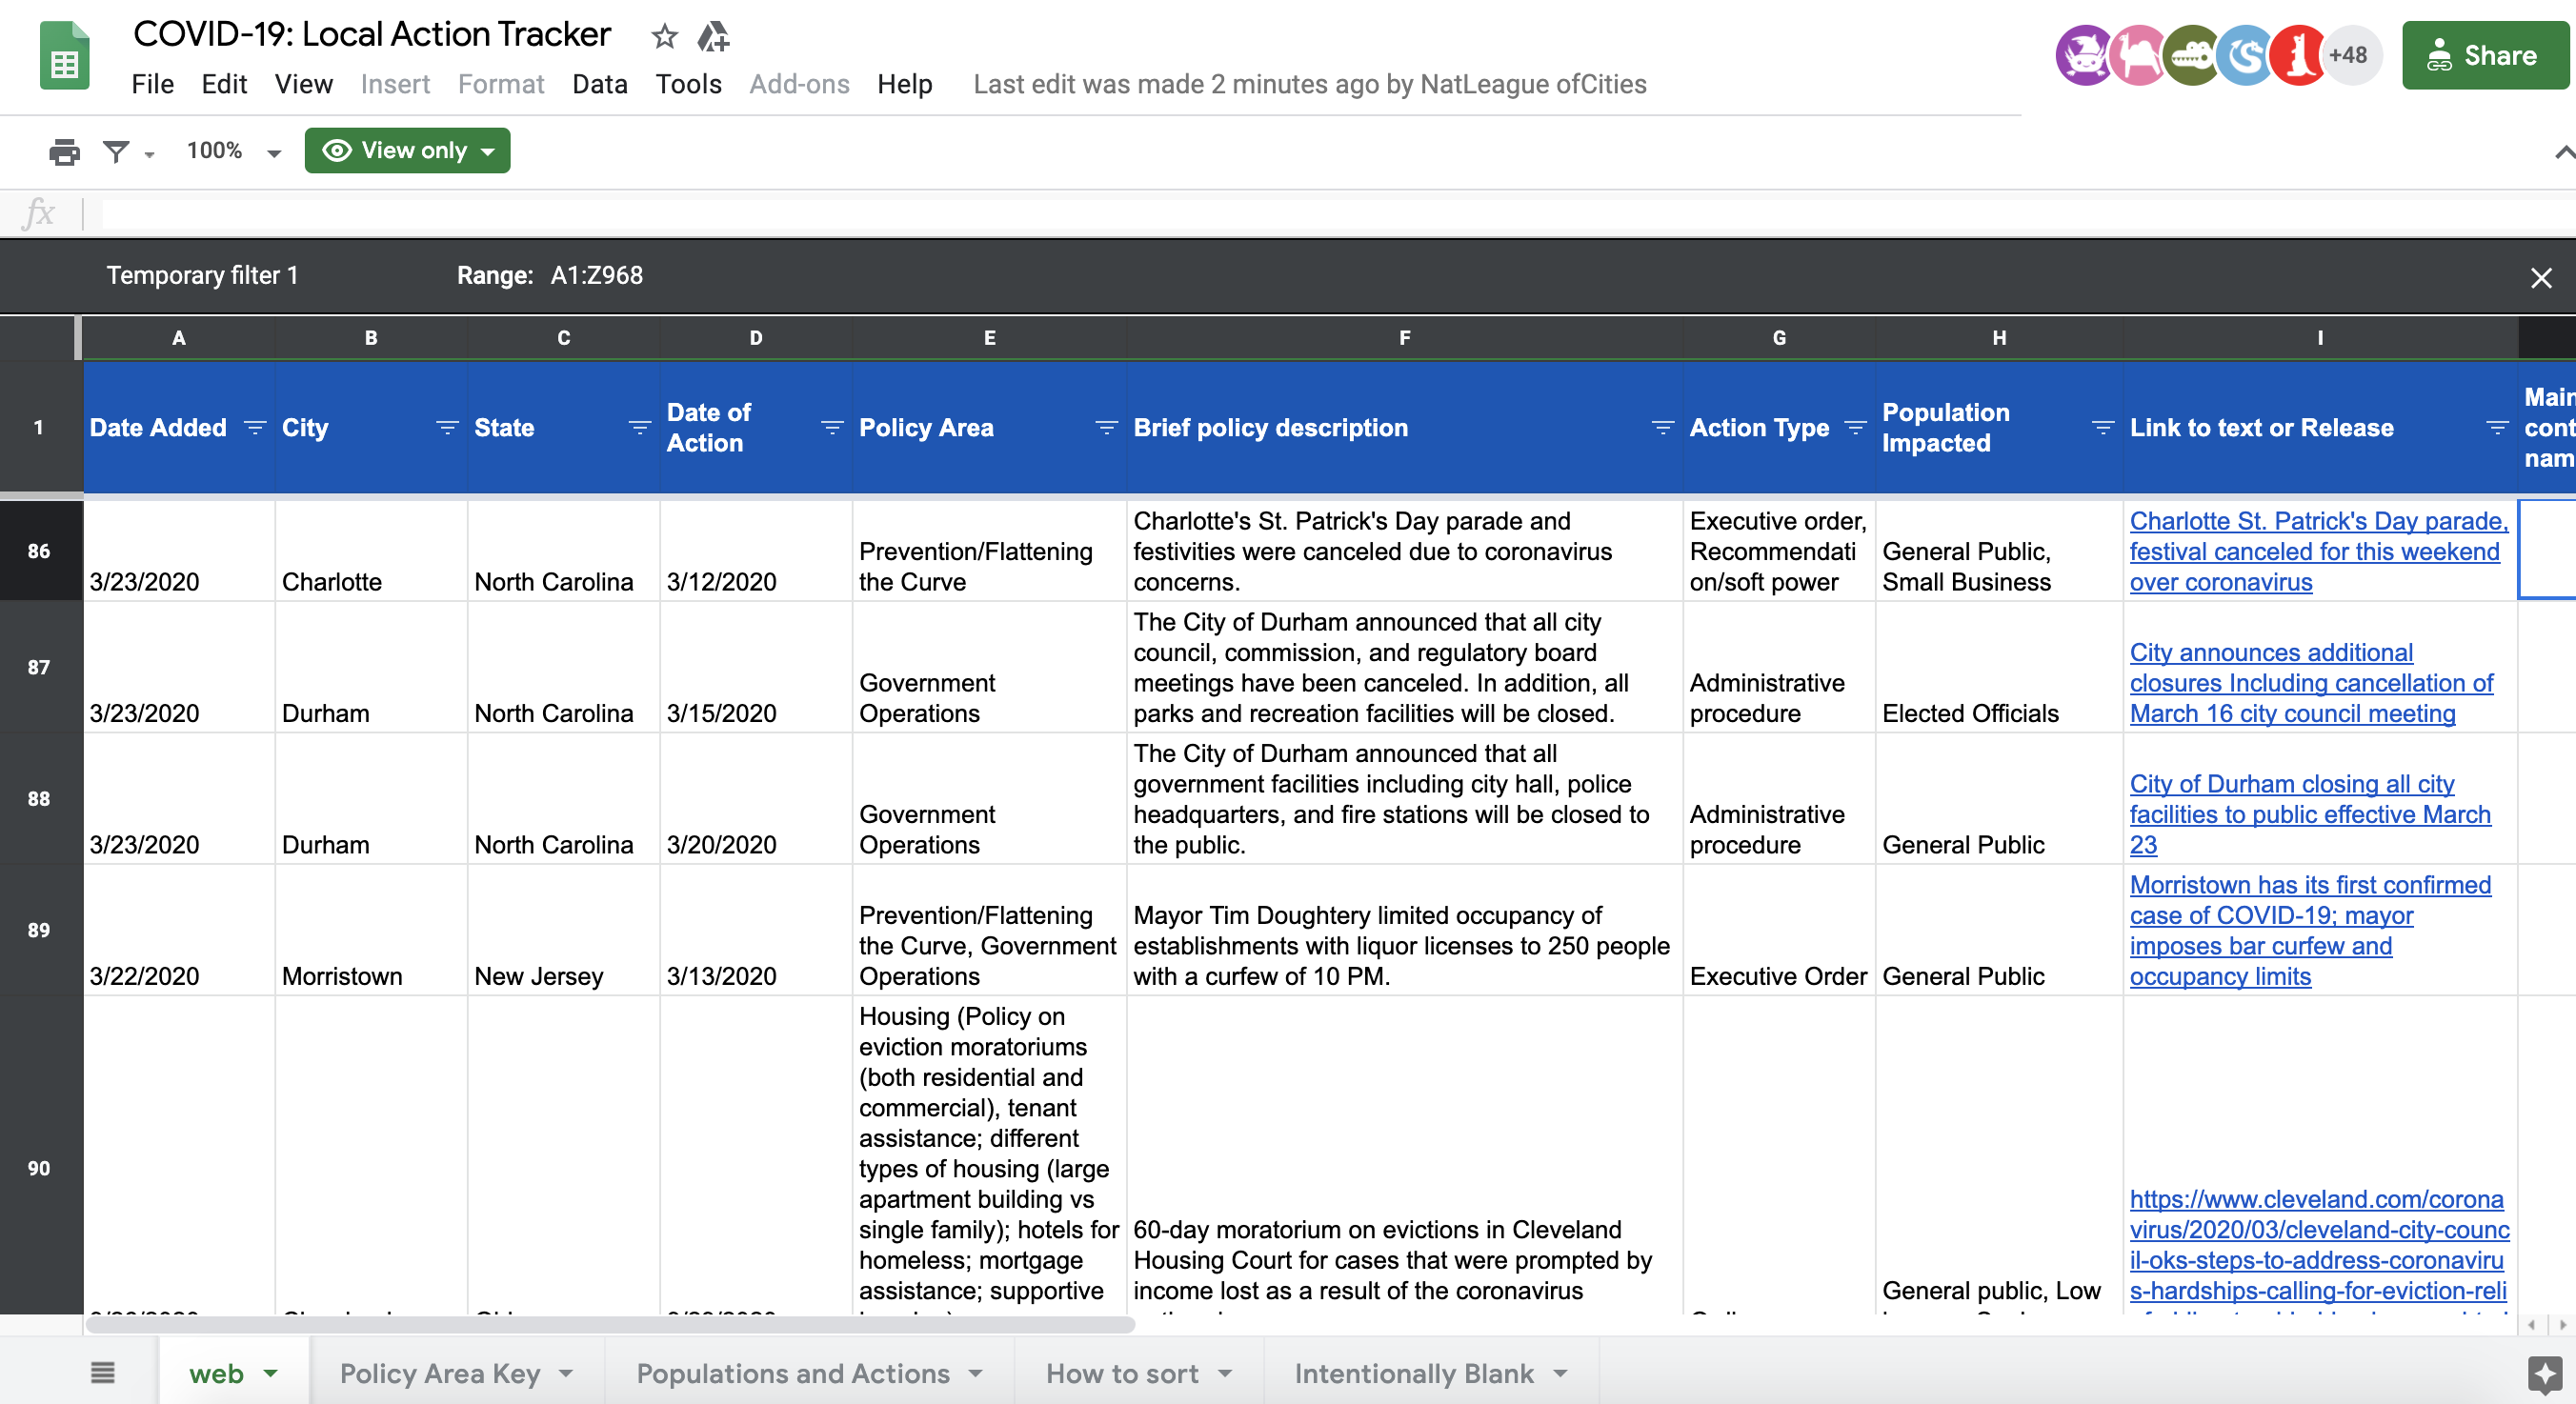Open the Policy Area column filter
Viewport: 2576px width, 1404px height.
(1106, 428)
